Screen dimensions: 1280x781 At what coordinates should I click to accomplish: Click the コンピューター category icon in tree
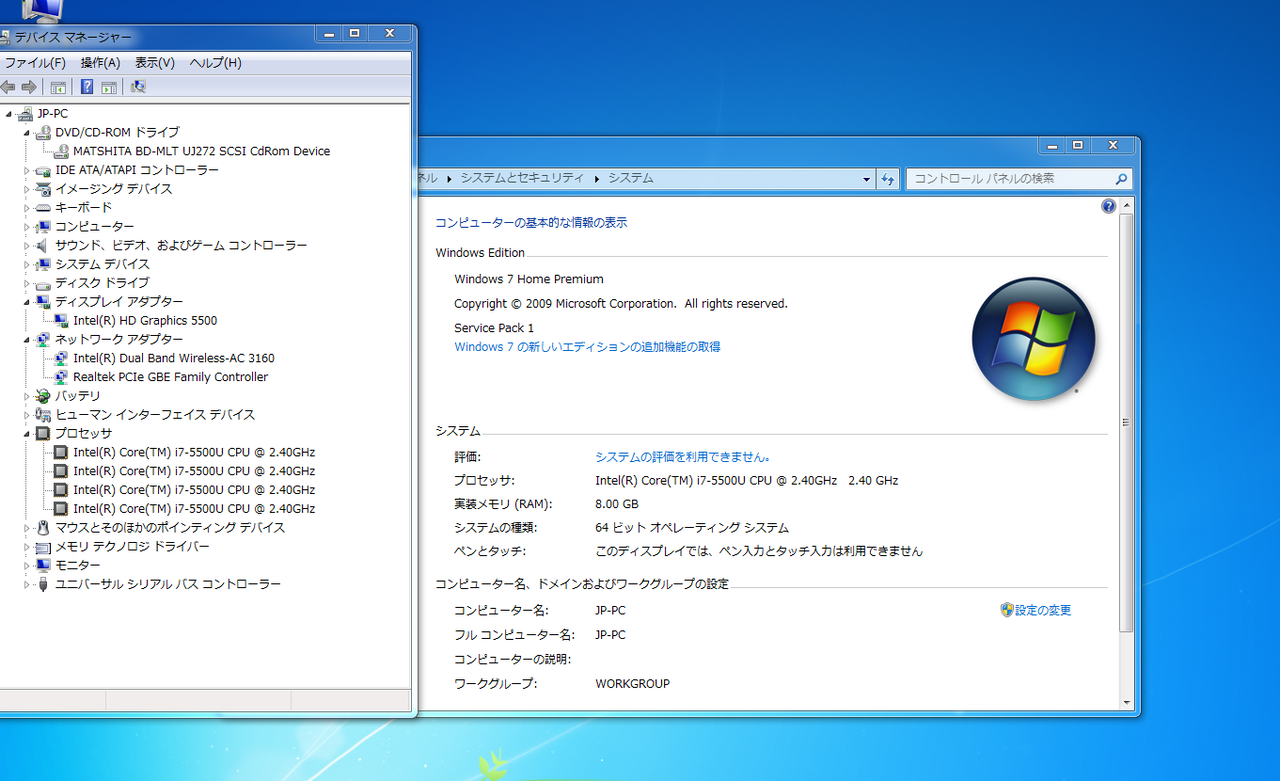pos(43,226)
